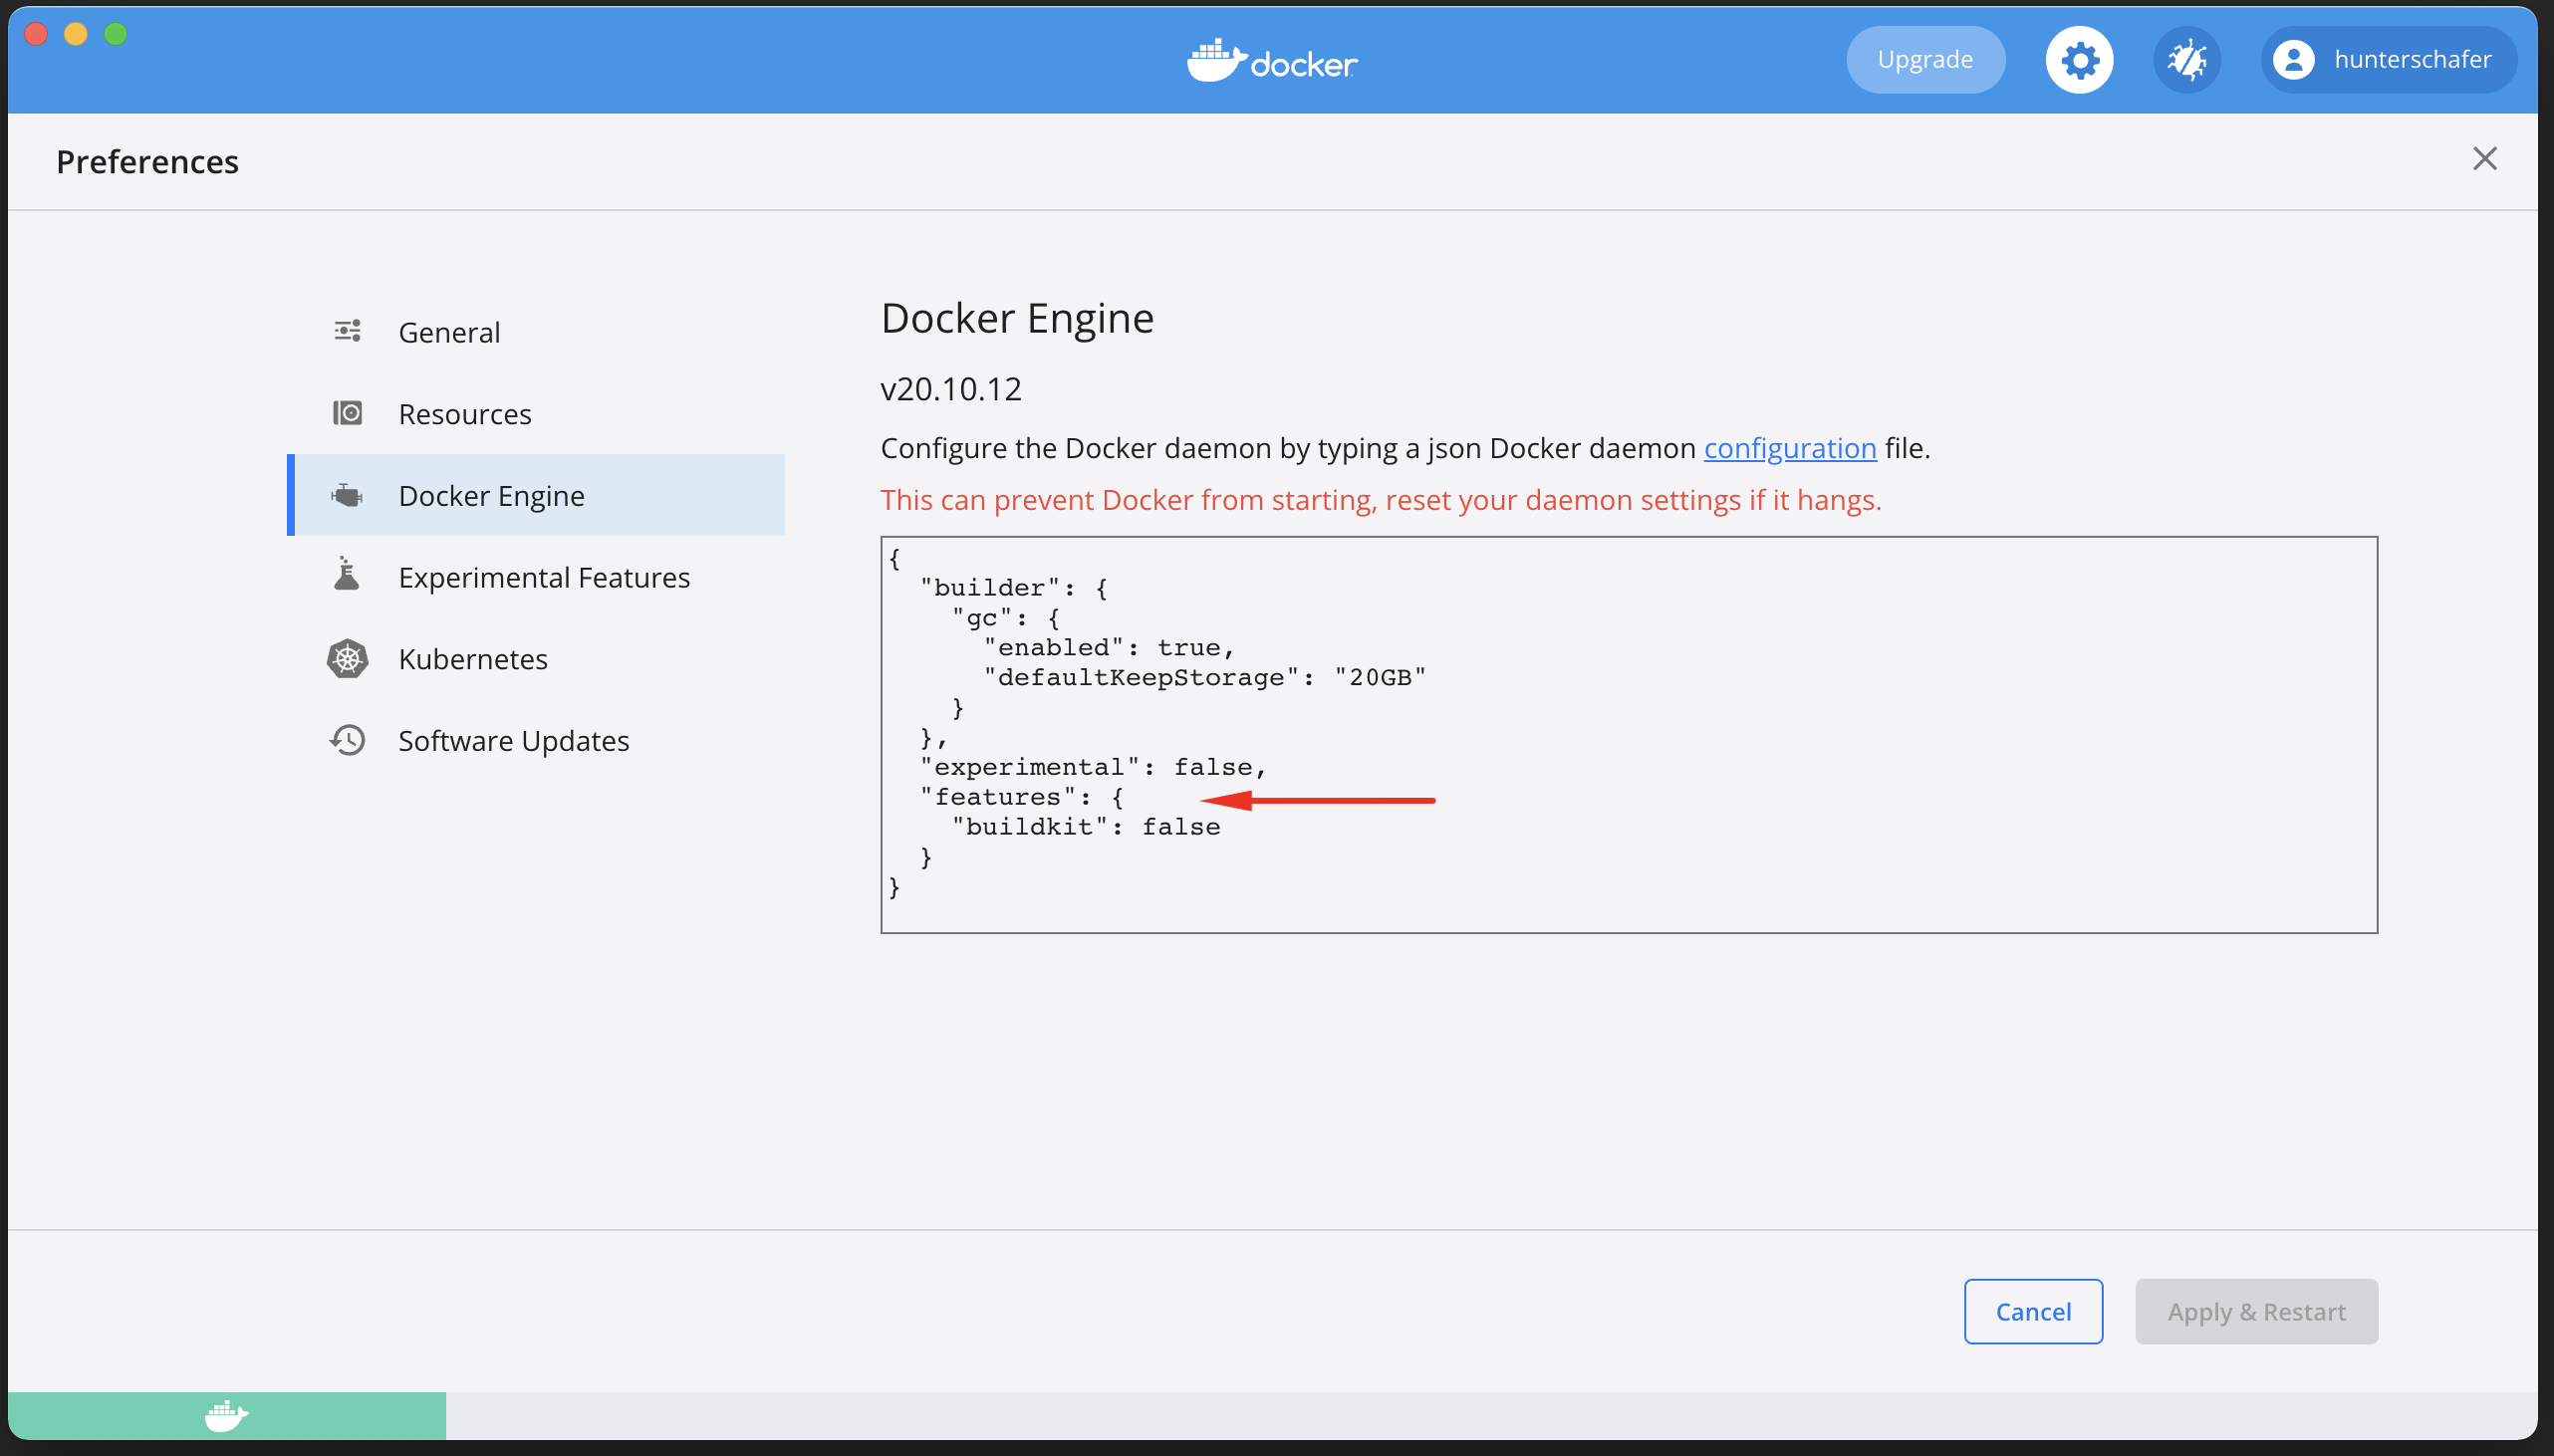Image resolution: width=2554 pixels, height=1456 pixels.
Task: Click the General sliders icon
Action: (347, 331)
